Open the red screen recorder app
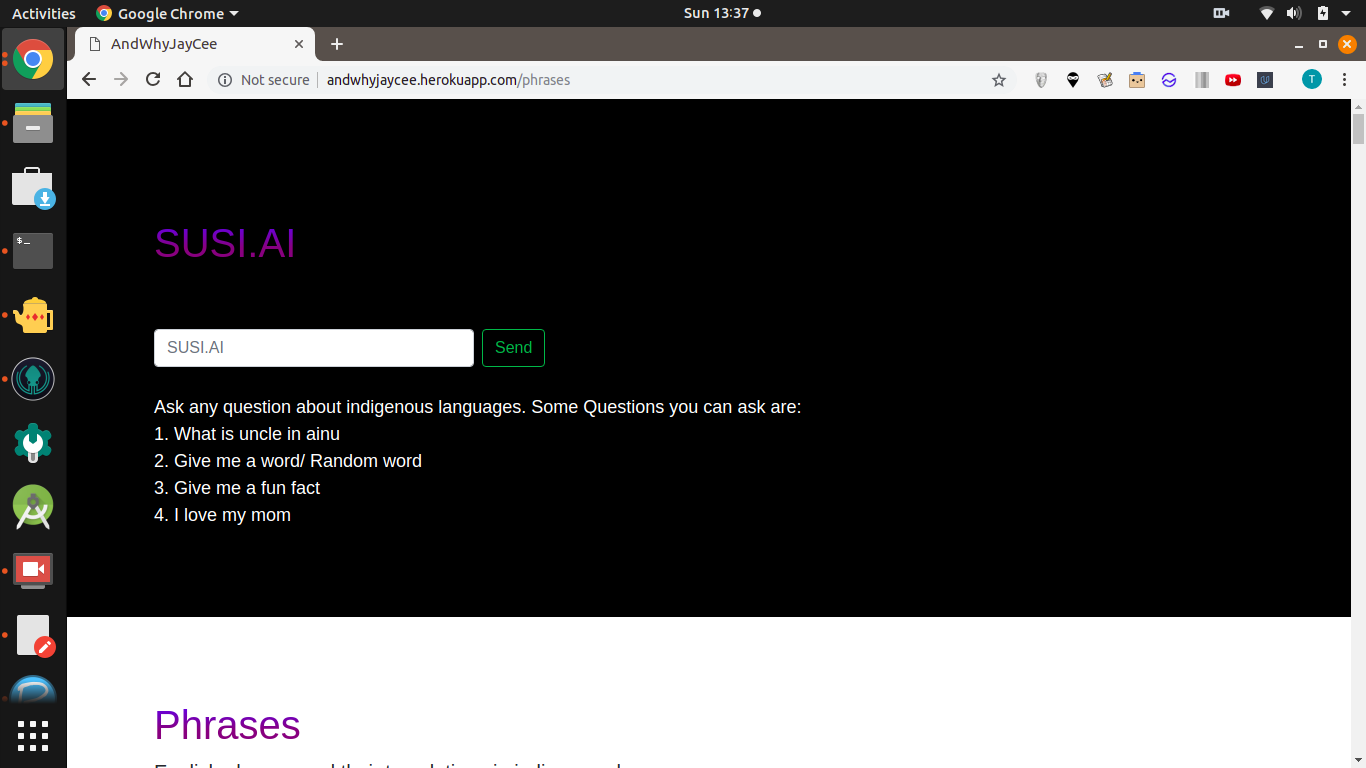This screenshot has height=768, width=1366. pyautogui.click(x=33, y=570)
